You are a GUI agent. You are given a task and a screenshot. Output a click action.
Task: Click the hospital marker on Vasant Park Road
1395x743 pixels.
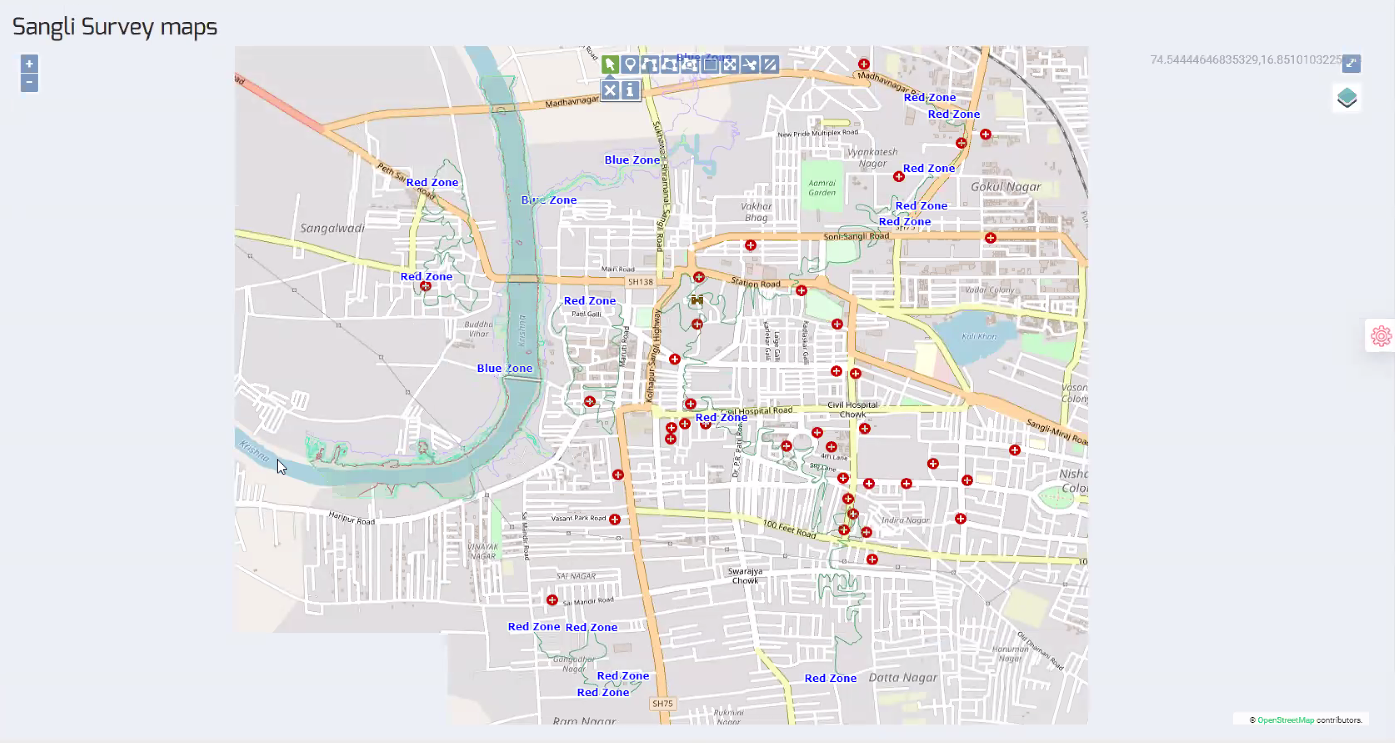(615, 520)
